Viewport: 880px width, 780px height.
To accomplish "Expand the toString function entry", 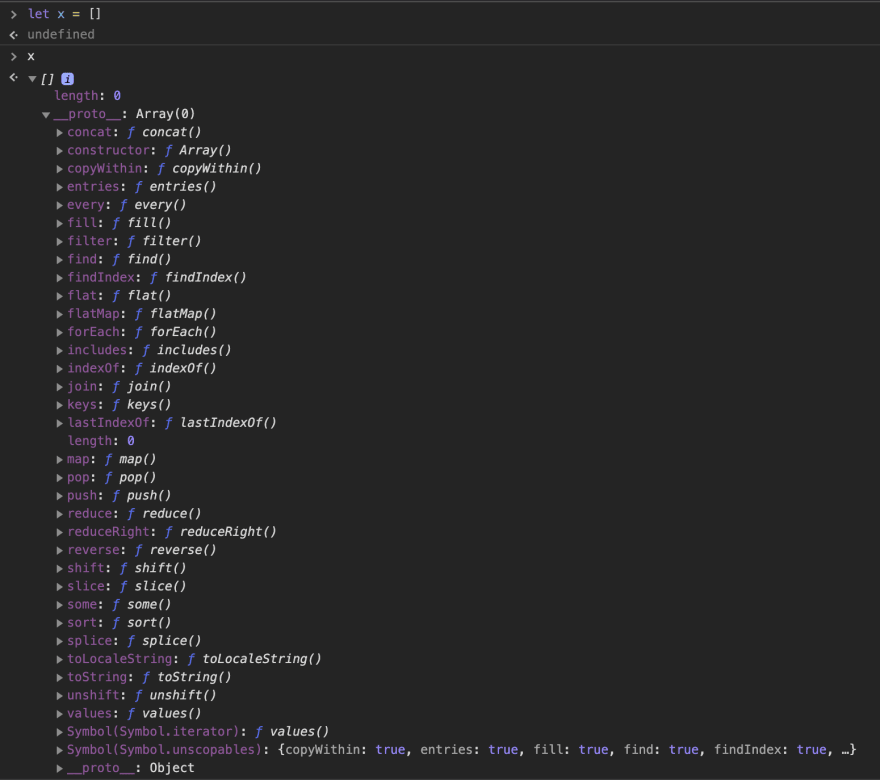I will [59, 678].
